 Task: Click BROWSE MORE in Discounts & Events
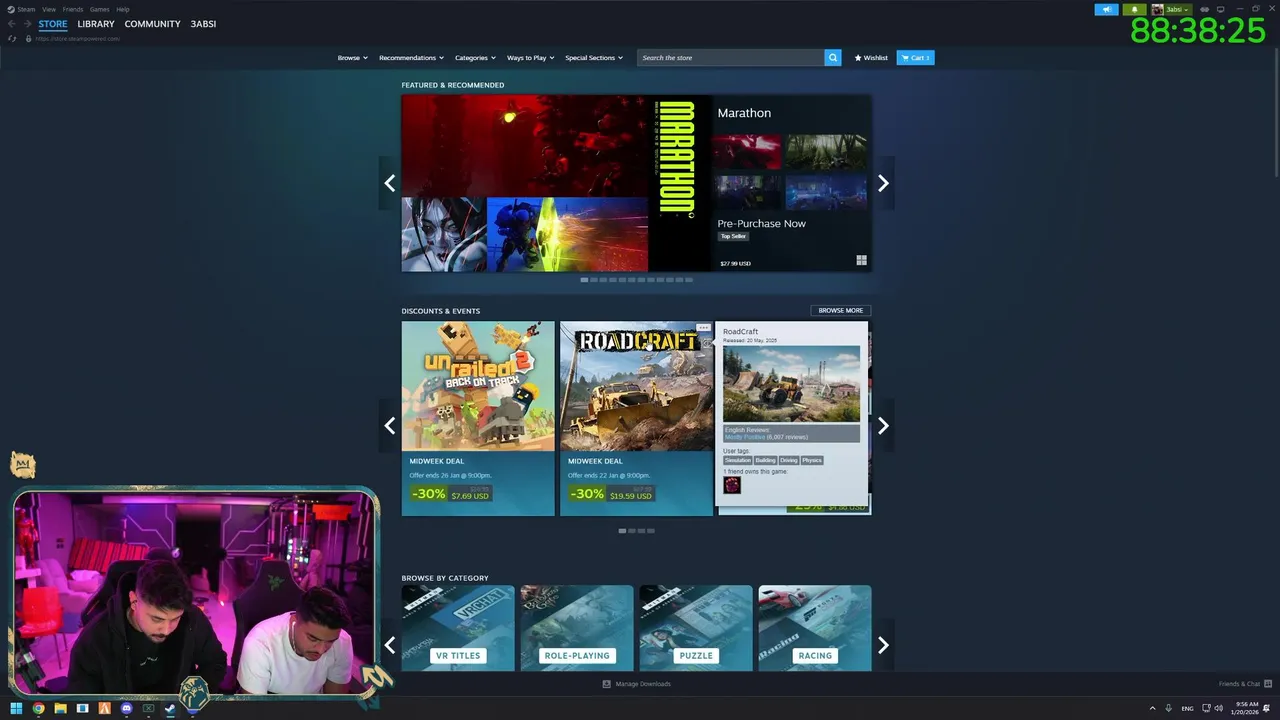(x=841, y=311)
